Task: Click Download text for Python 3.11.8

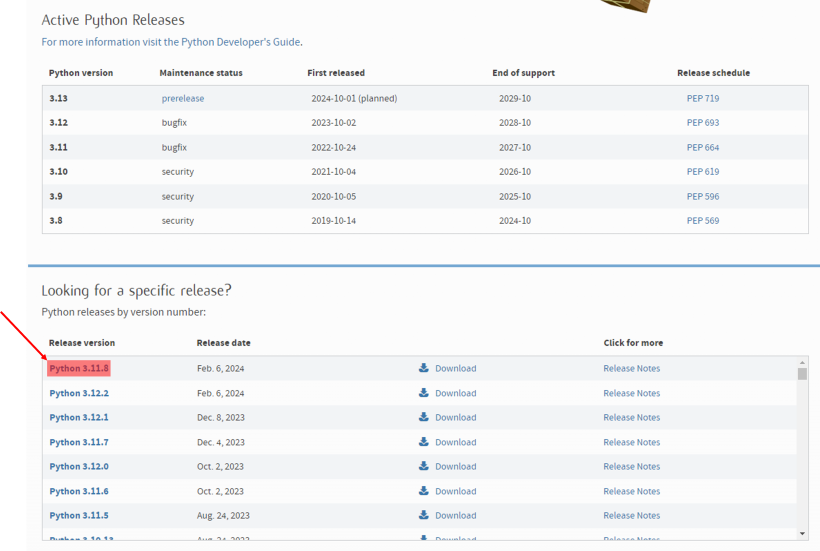Action: [455, 369]
